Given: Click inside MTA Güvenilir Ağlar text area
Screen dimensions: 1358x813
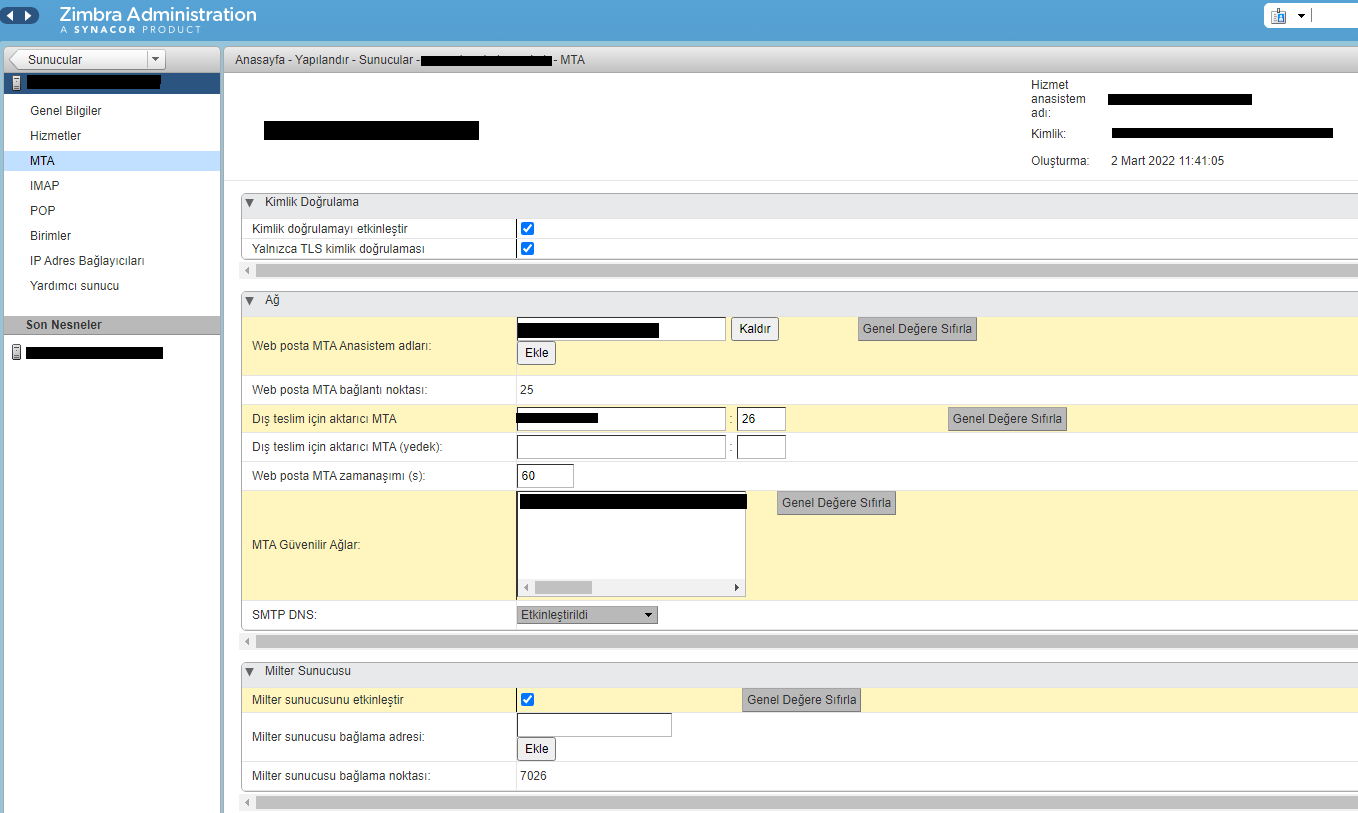Looking at the screenshot, I should [x=631, y=545].
